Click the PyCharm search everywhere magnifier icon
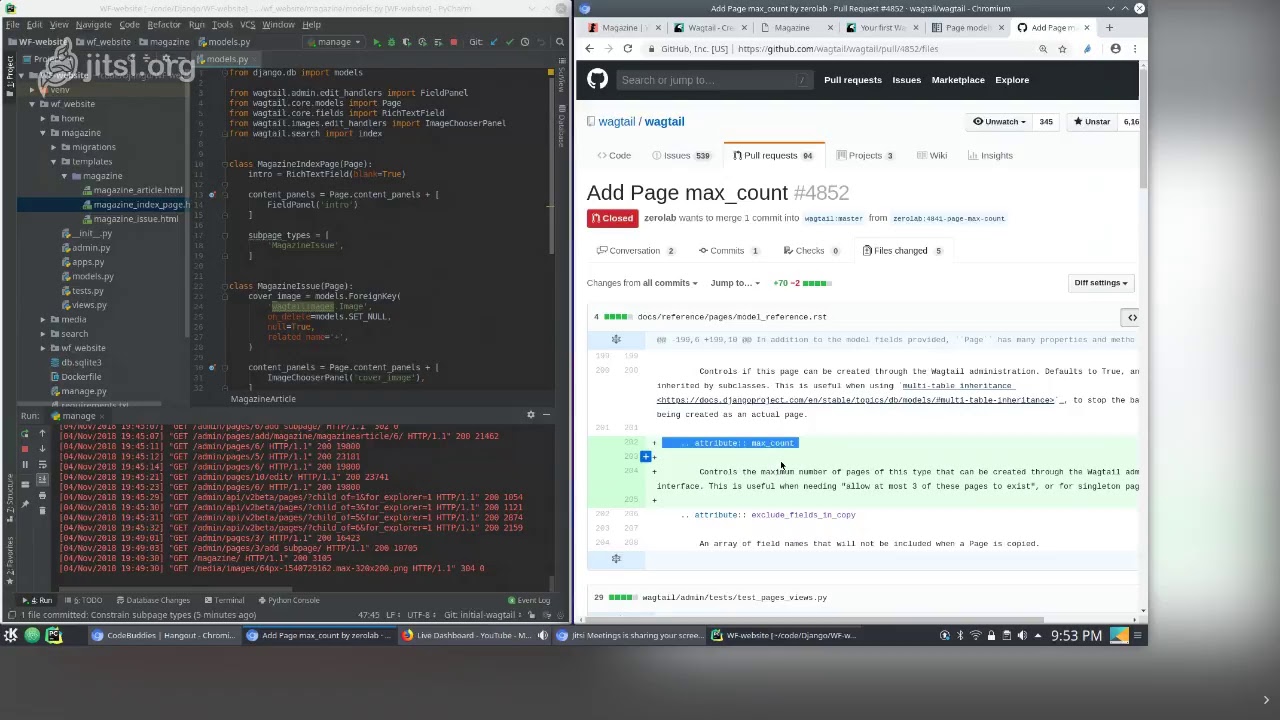 (x=560, y=42)
